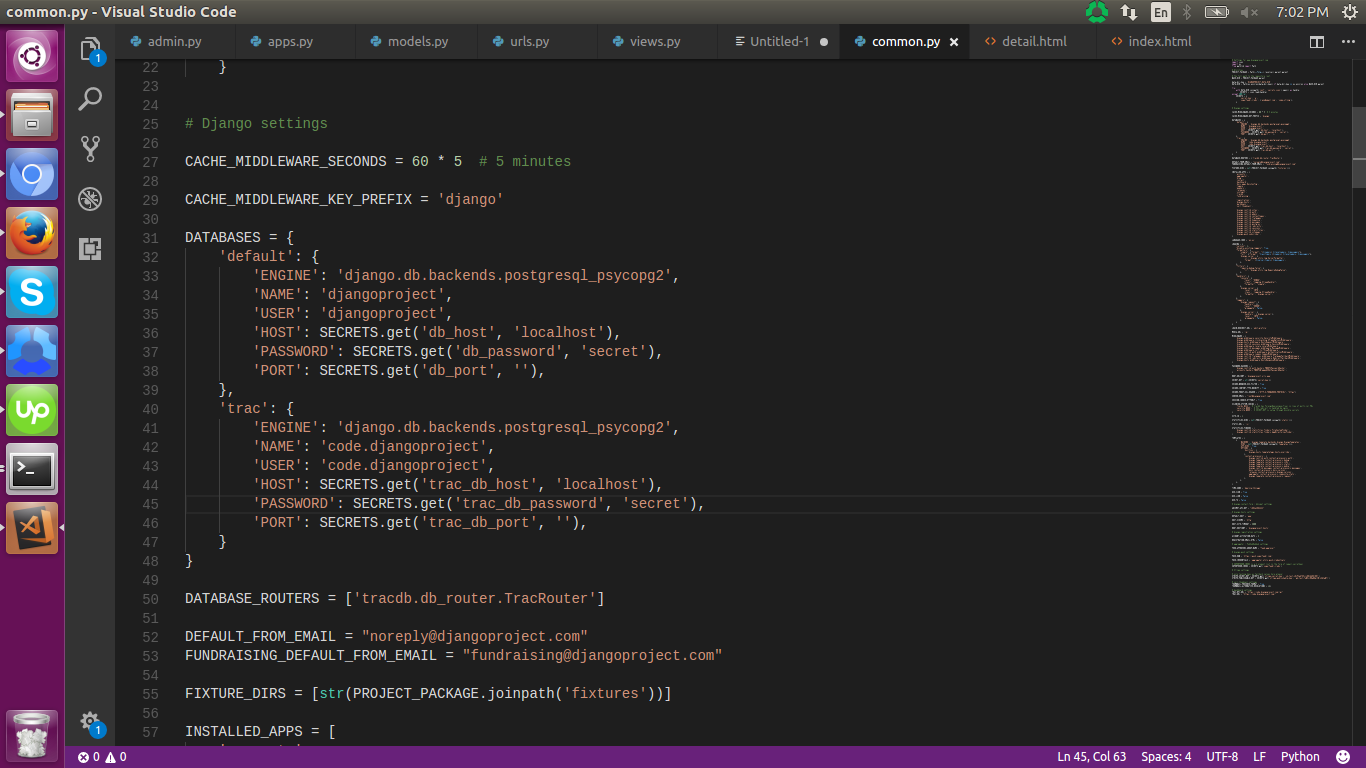Screen dimensions: 1366x768
Task: Open the Extensions view
Action: coord(90,249)
